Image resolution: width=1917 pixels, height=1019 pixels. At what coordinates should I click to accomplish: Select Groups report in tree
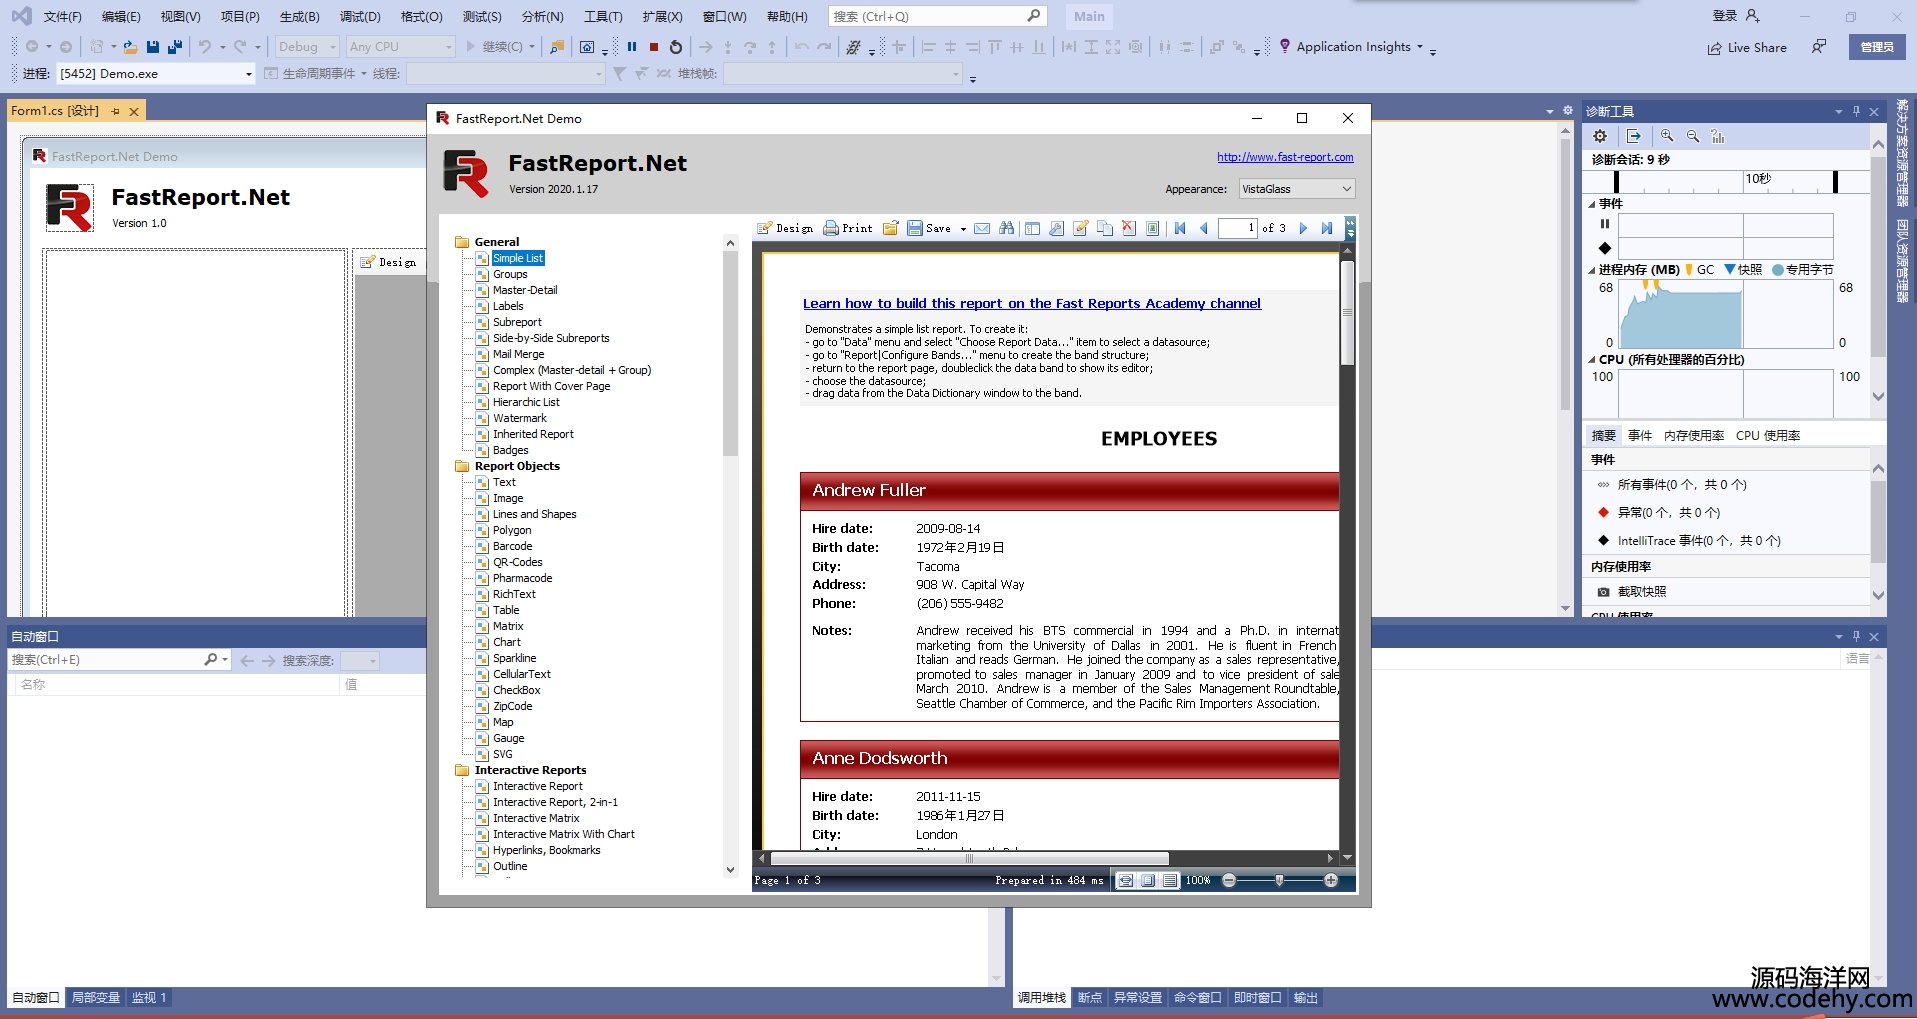pyautogui.click(x=510, y=274)
